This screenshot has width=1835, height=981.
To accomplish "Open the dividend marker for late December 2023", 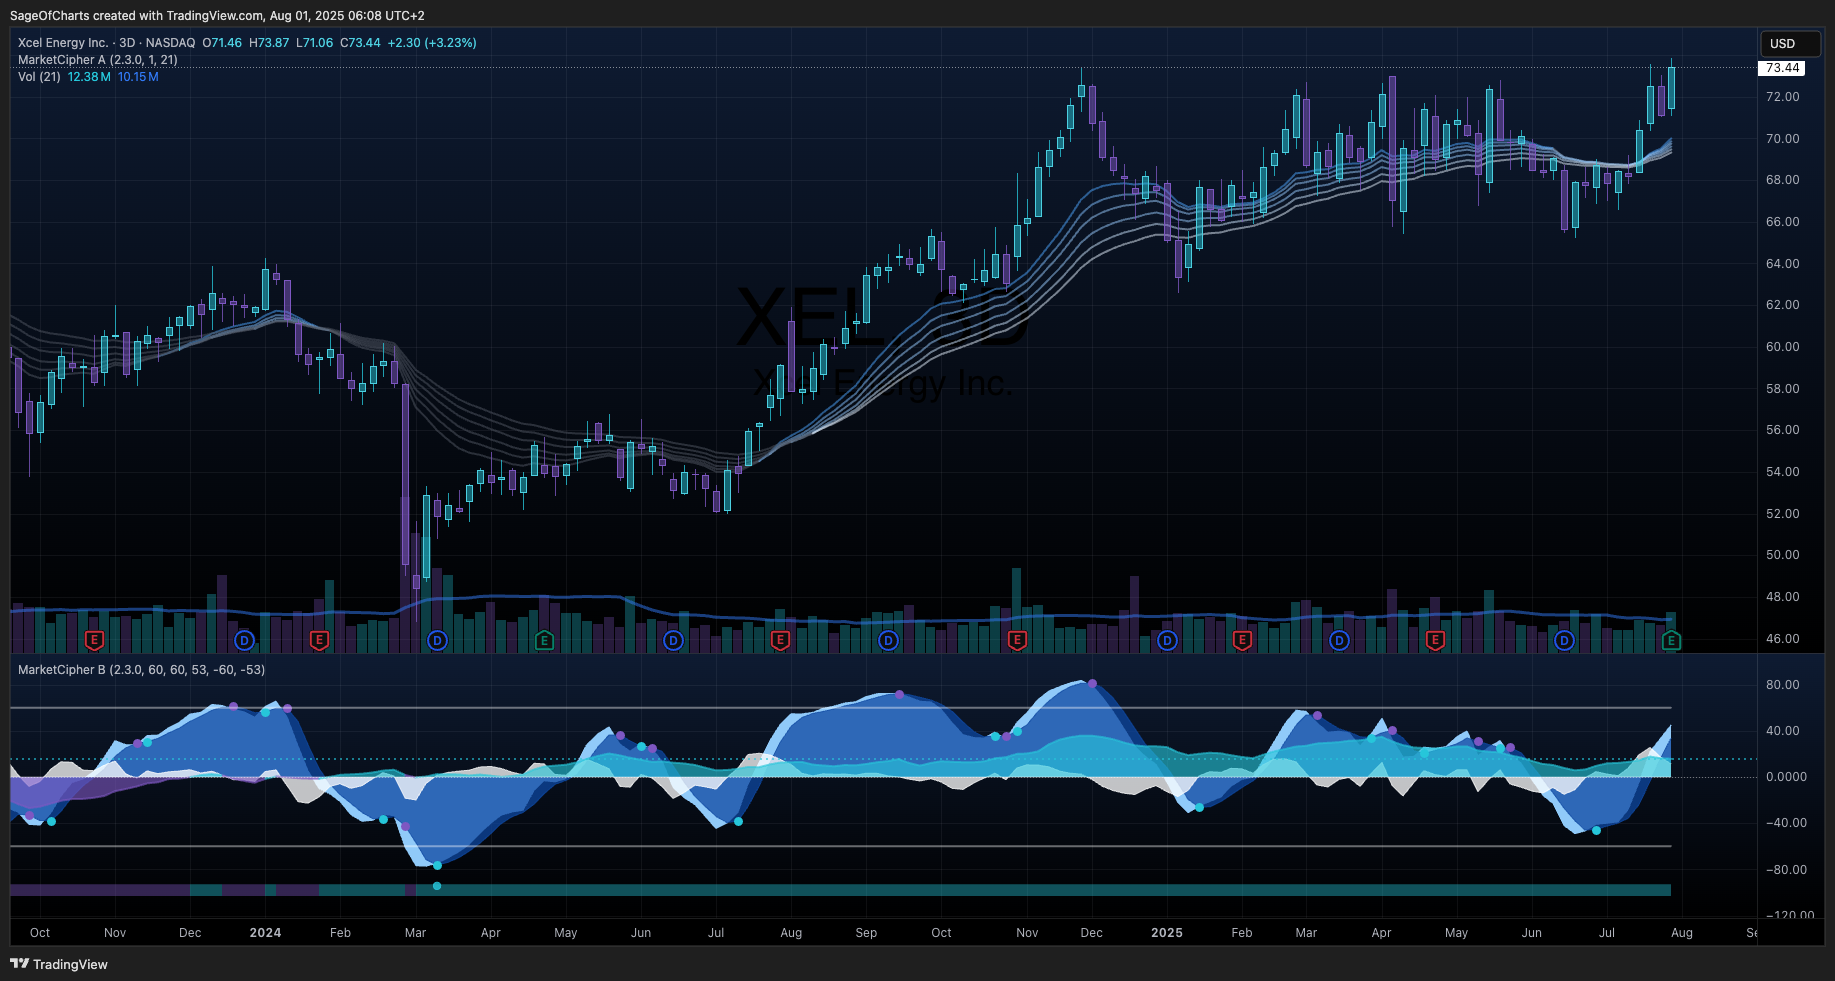I will tap(244, 640).
